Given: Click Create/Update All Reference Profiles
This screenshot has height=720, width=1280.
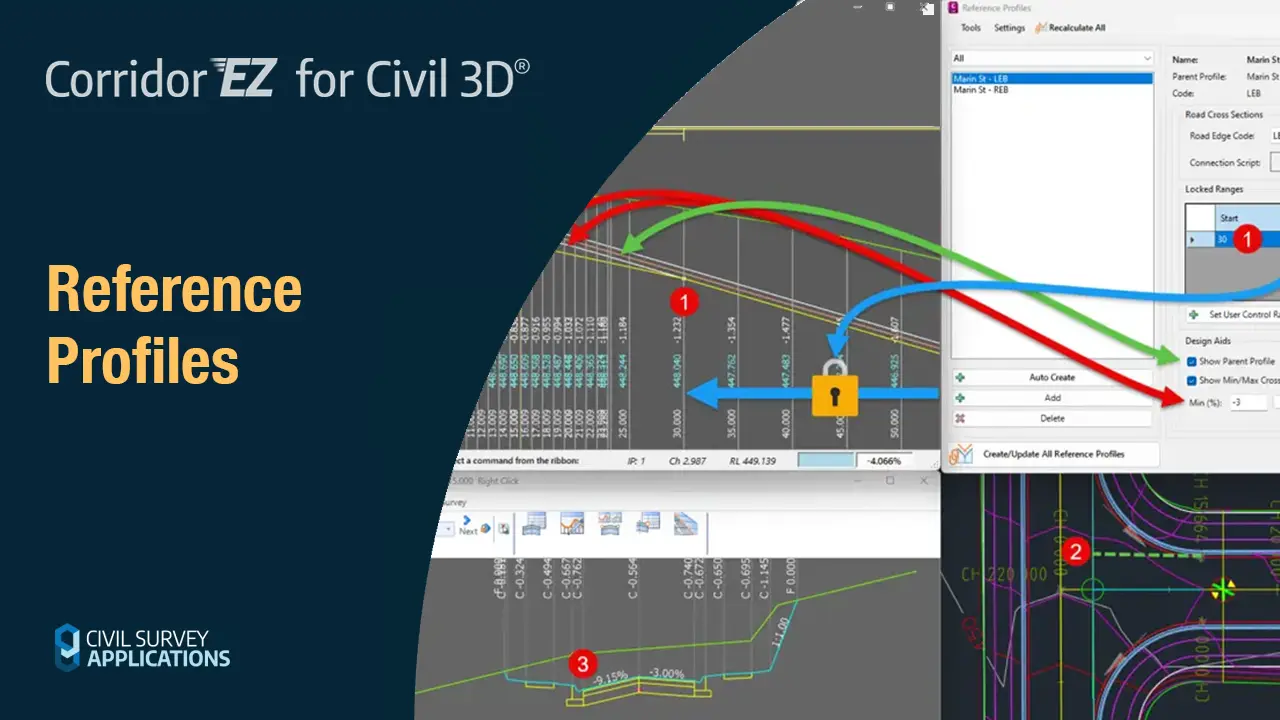Looking at the screenshot, I should pyautogui.click(x=1053, y=454).
